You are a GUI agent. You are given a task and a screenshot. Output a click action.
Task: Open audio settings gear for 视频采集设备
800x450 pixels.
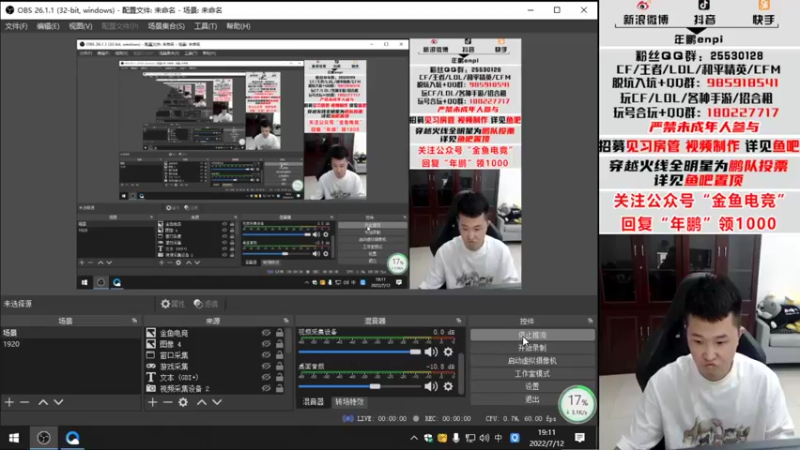448,352
